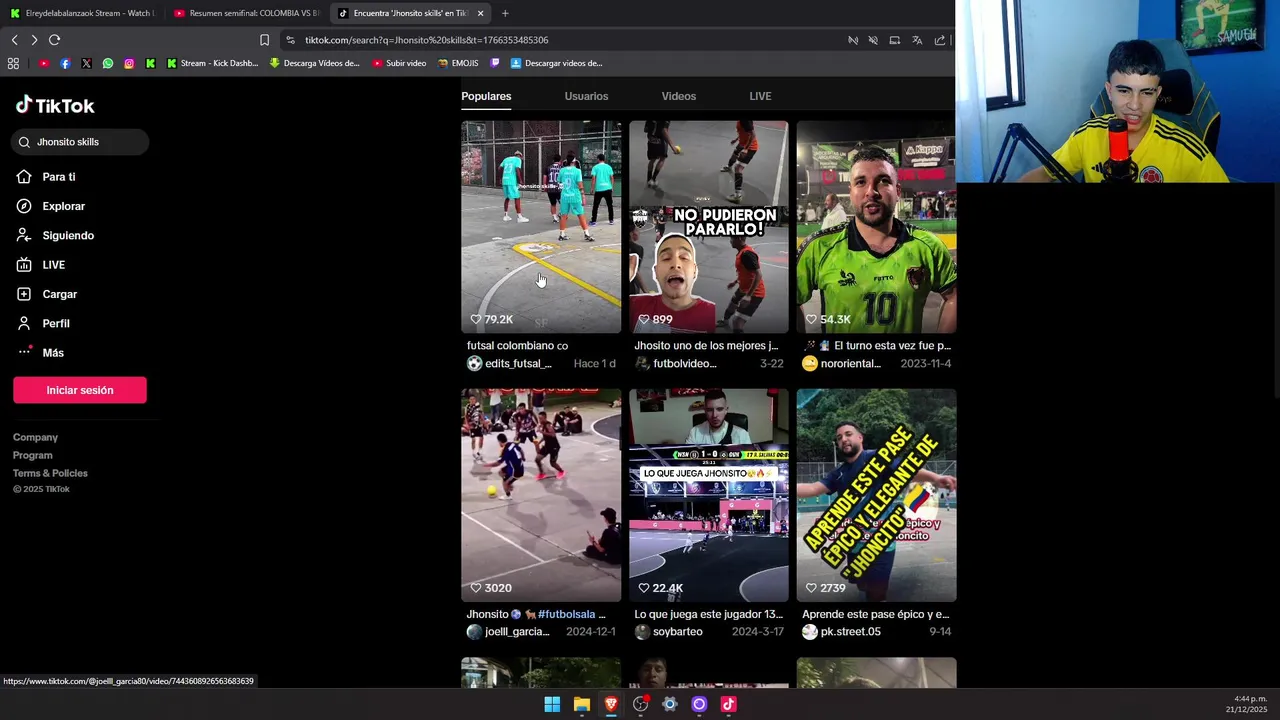Open caption 'Lo que juega este jugador 13...'
The image size is (1280, 720).
708,614
